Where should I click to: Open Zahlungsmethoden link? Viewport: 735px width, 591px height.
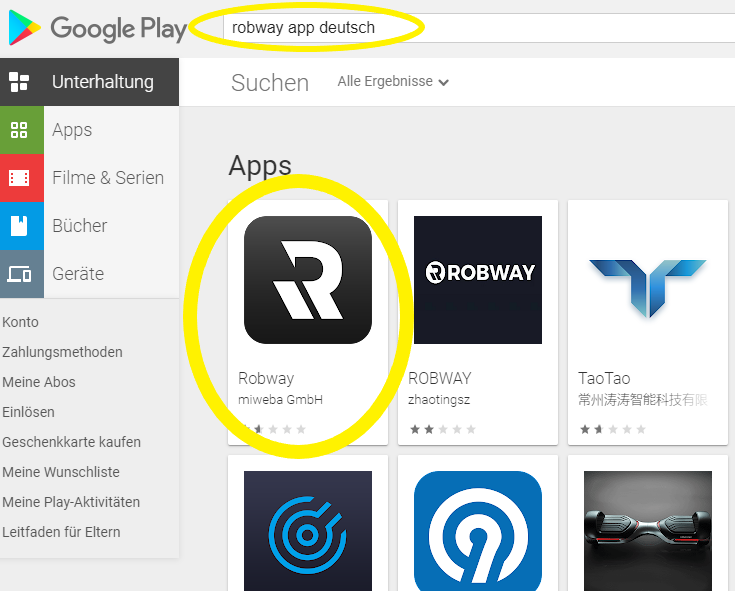[62, 352]
